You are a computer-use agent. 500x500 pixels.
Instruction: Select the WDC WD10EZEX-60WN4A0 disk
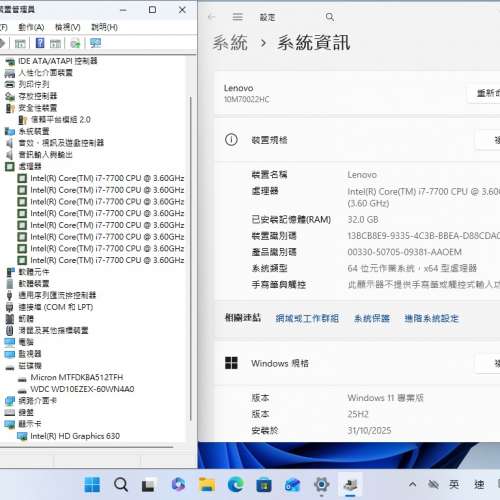point(76,389)
